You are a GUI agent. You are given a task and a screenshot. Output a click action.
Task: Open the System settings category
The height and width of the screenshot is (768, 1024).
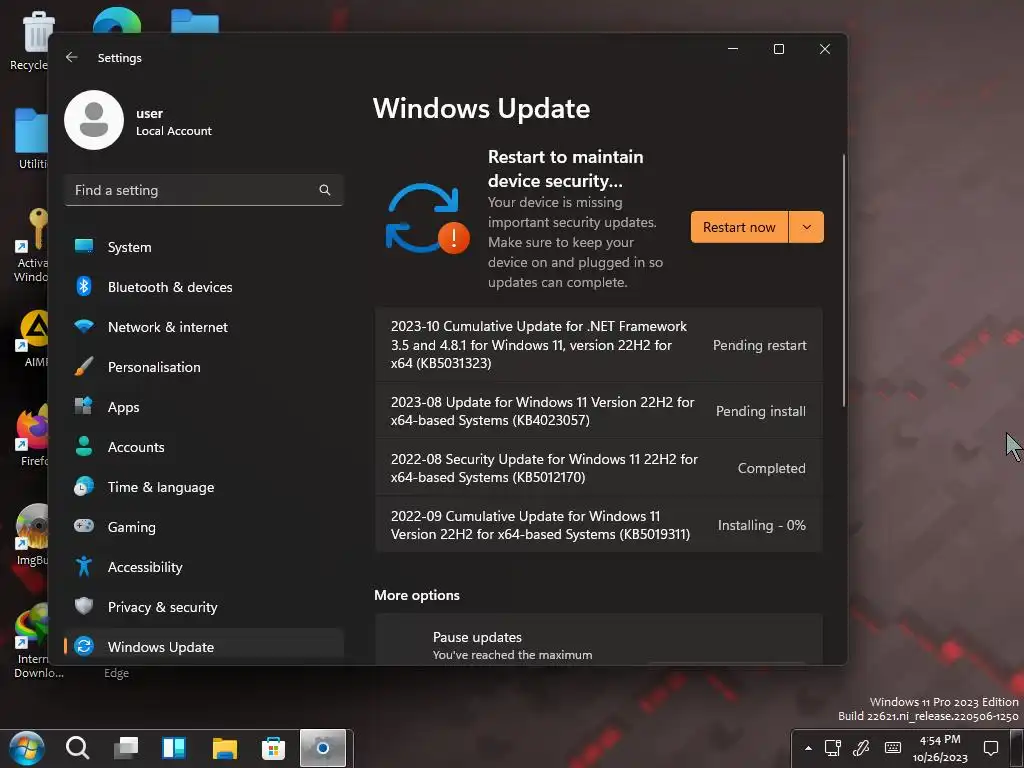click(x=204, y=247)
